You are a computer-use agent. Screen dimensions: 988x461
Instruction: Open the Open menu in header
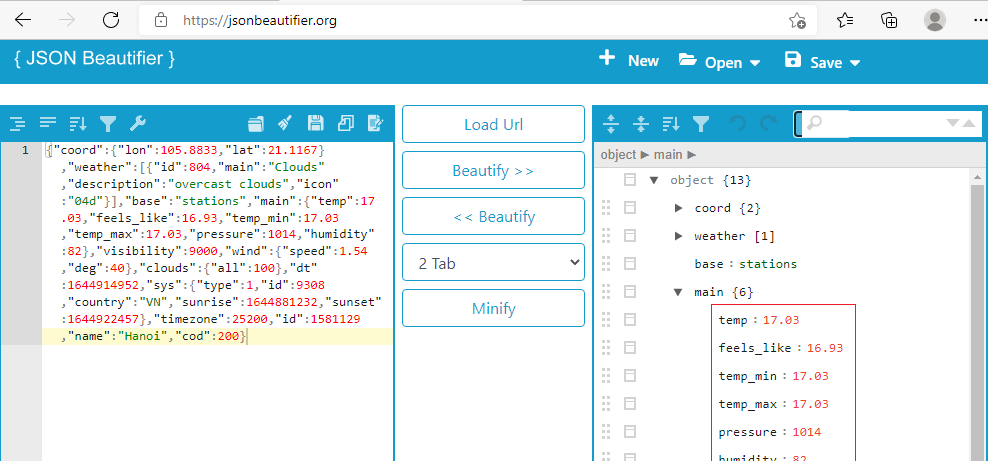pyautogui.click(x=719, y=61)
